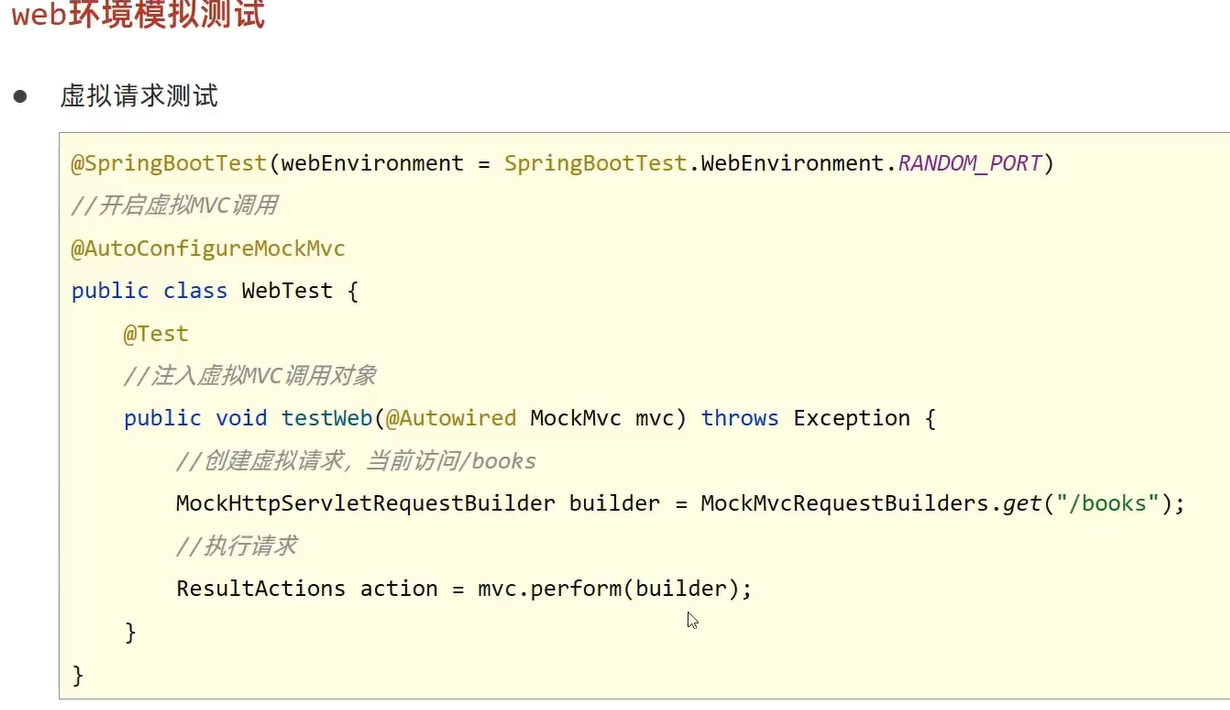Click the throws keyword
The width and height of the screenshot is (1230, 710).
[x=740, y=418]
